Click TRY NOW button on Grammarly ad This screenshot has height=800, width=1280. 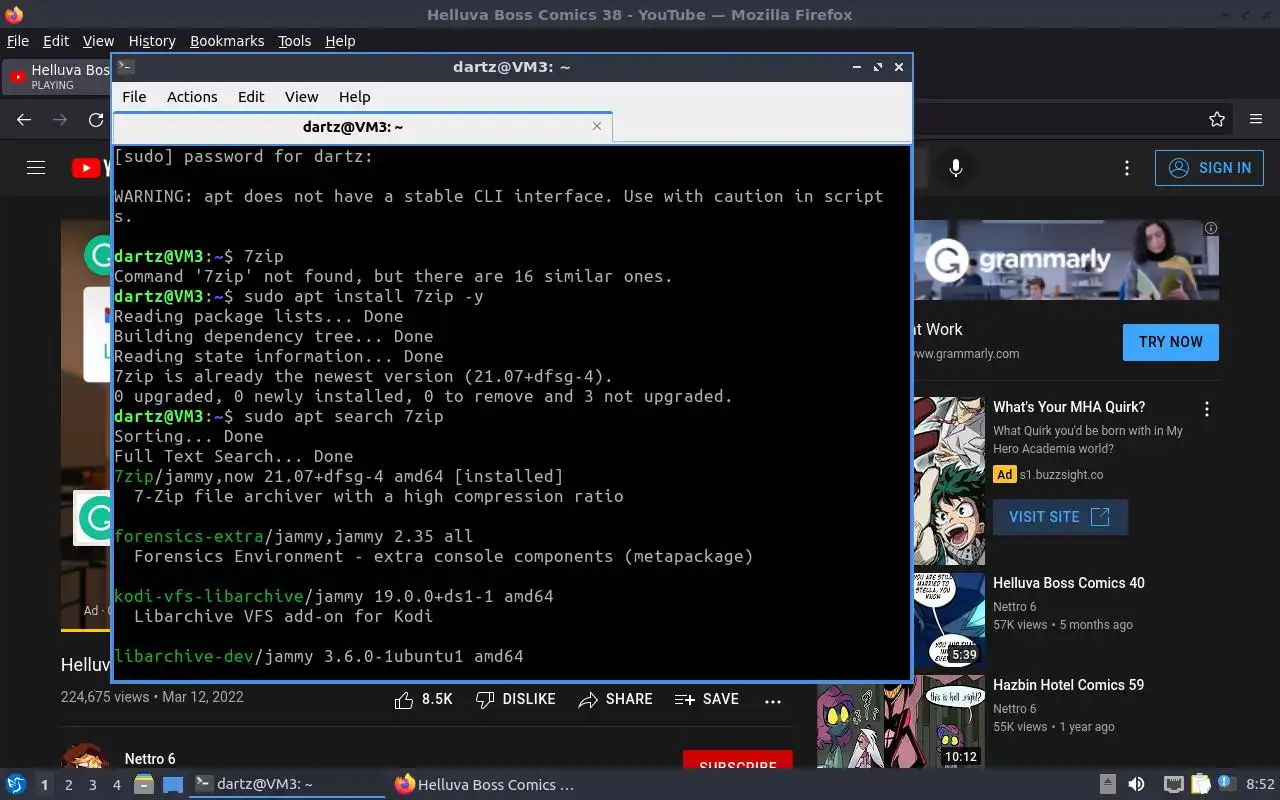coord(1171,342)
